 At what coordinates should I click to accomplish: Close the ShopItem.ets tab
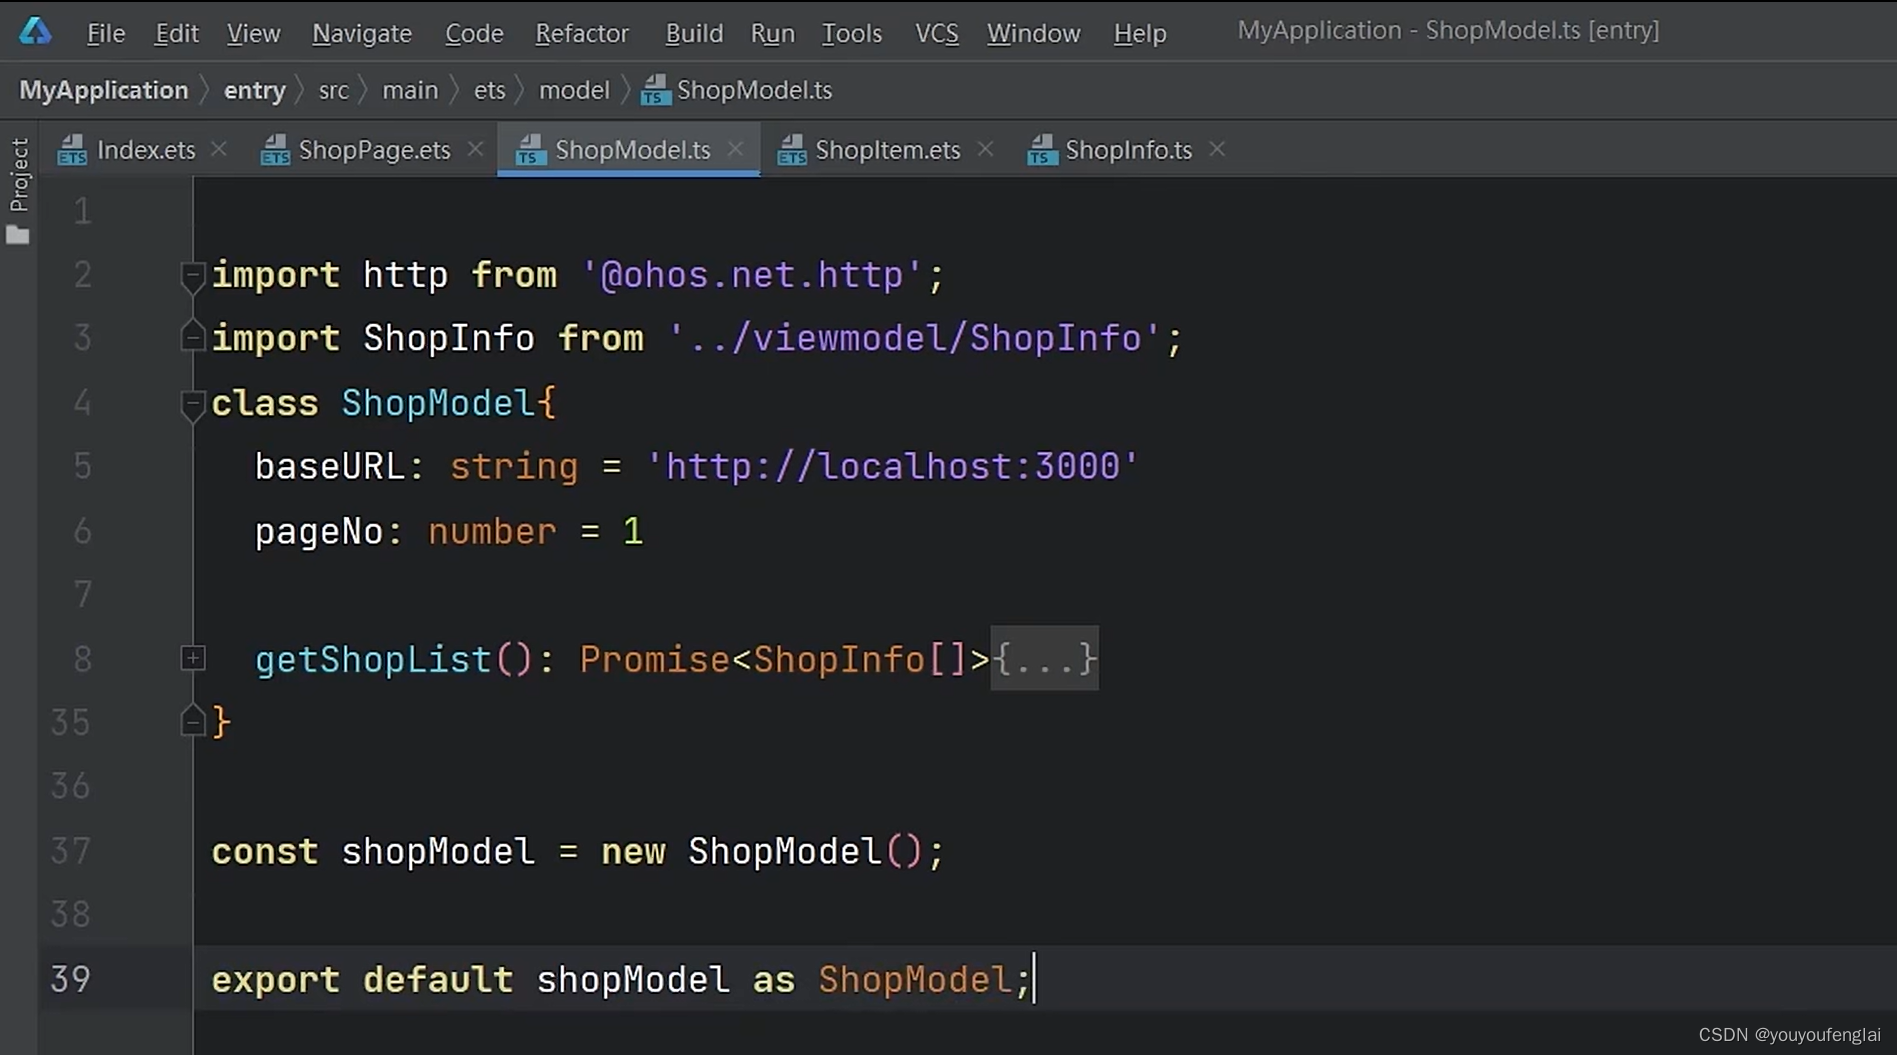coord(985,149)
